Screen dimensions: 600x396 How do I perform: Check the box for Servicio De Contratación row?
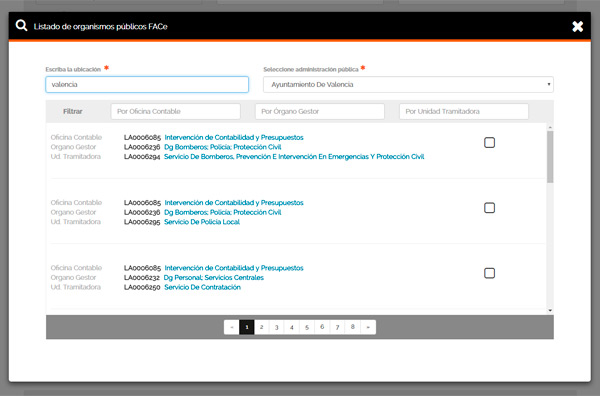click(x=489, y=273)
